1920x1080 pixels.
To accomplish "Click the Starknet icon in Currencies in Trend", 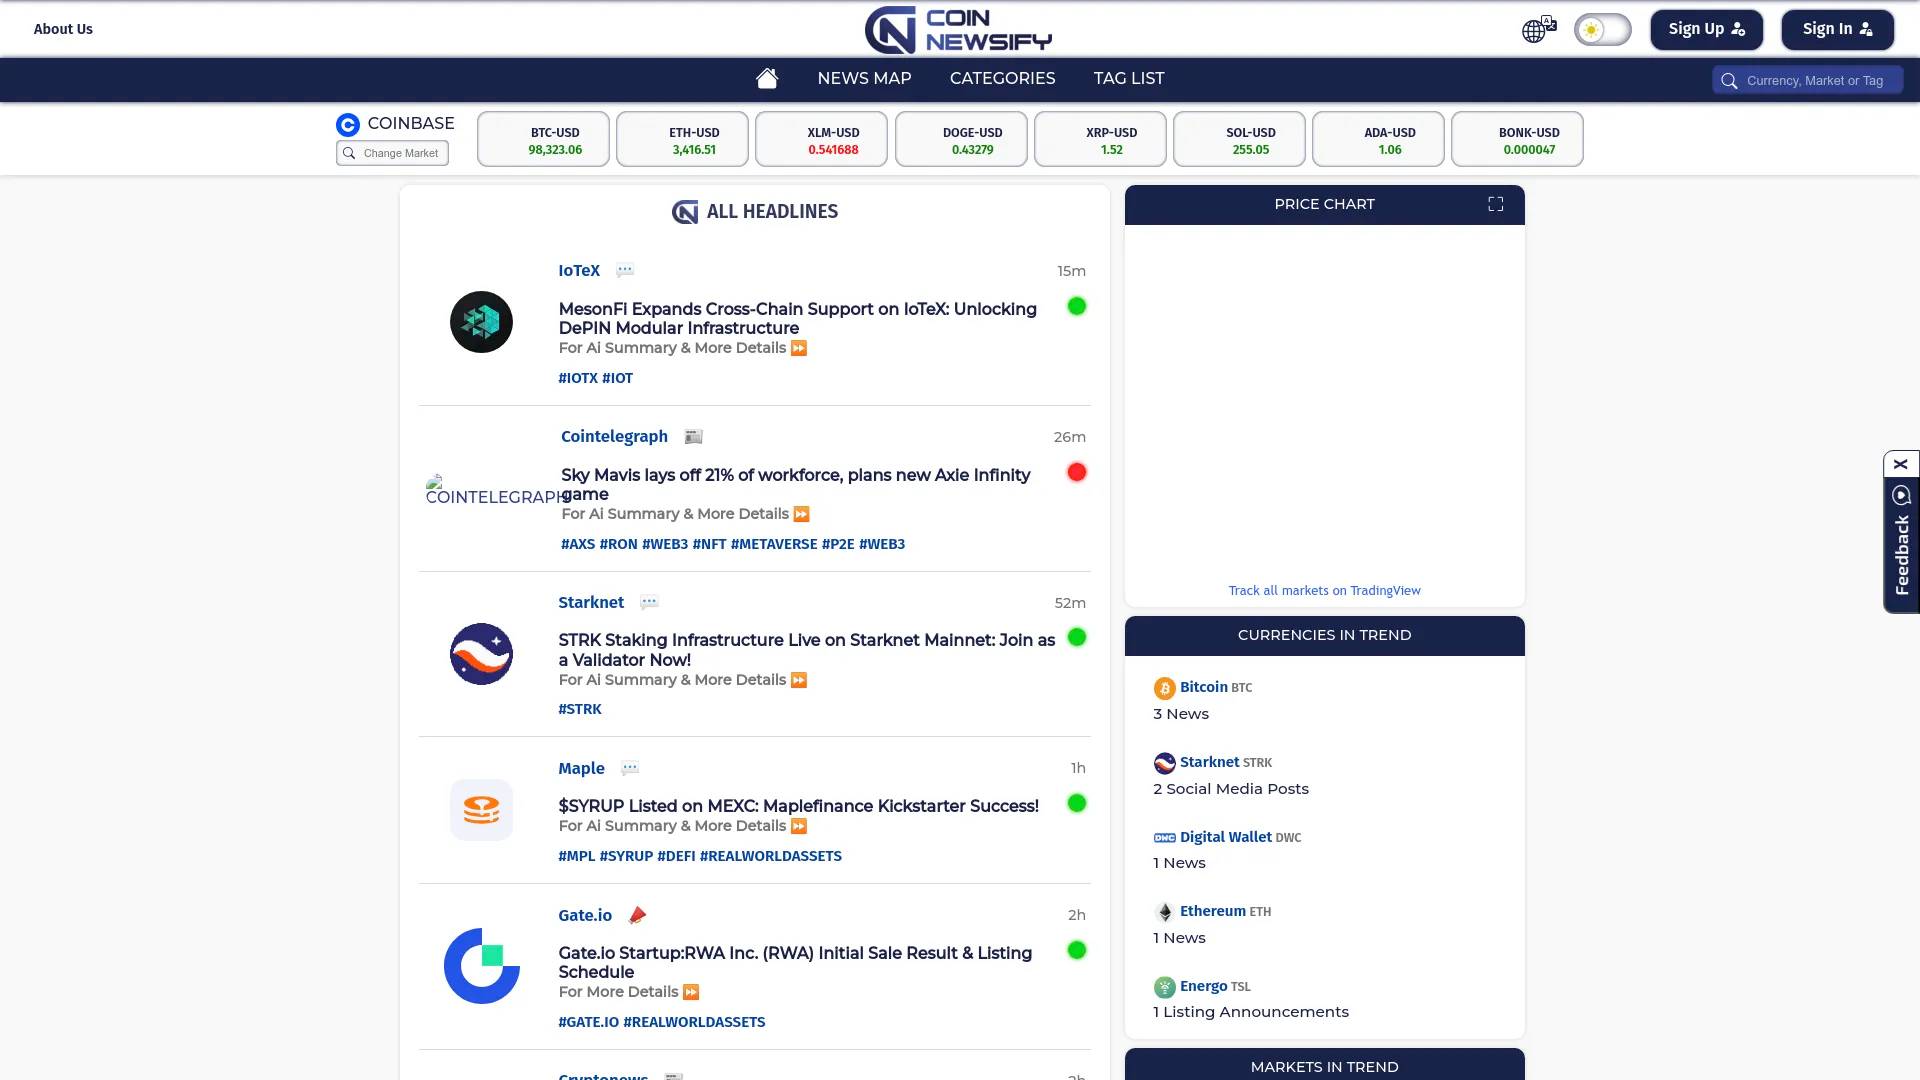I will tap(1164, 763).
